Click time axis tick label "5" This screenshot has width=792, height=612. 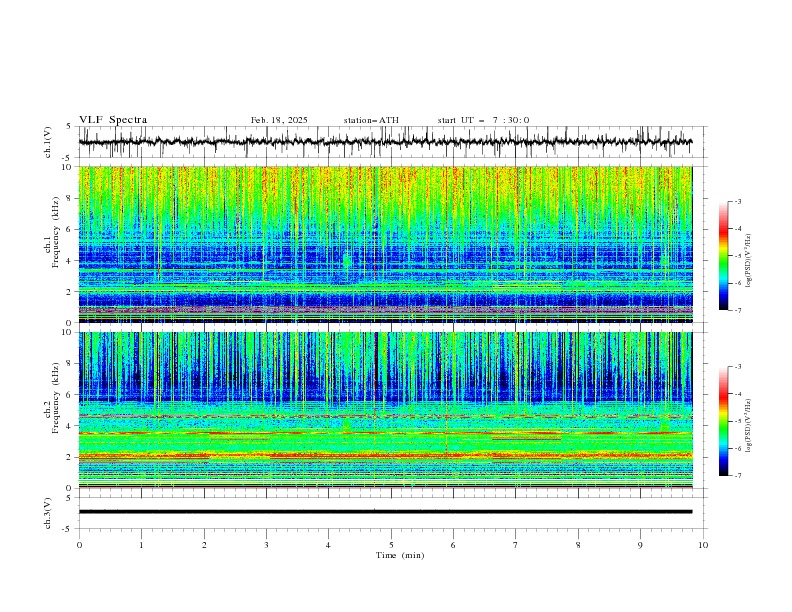pyautogui.click(x=391, y=545)
